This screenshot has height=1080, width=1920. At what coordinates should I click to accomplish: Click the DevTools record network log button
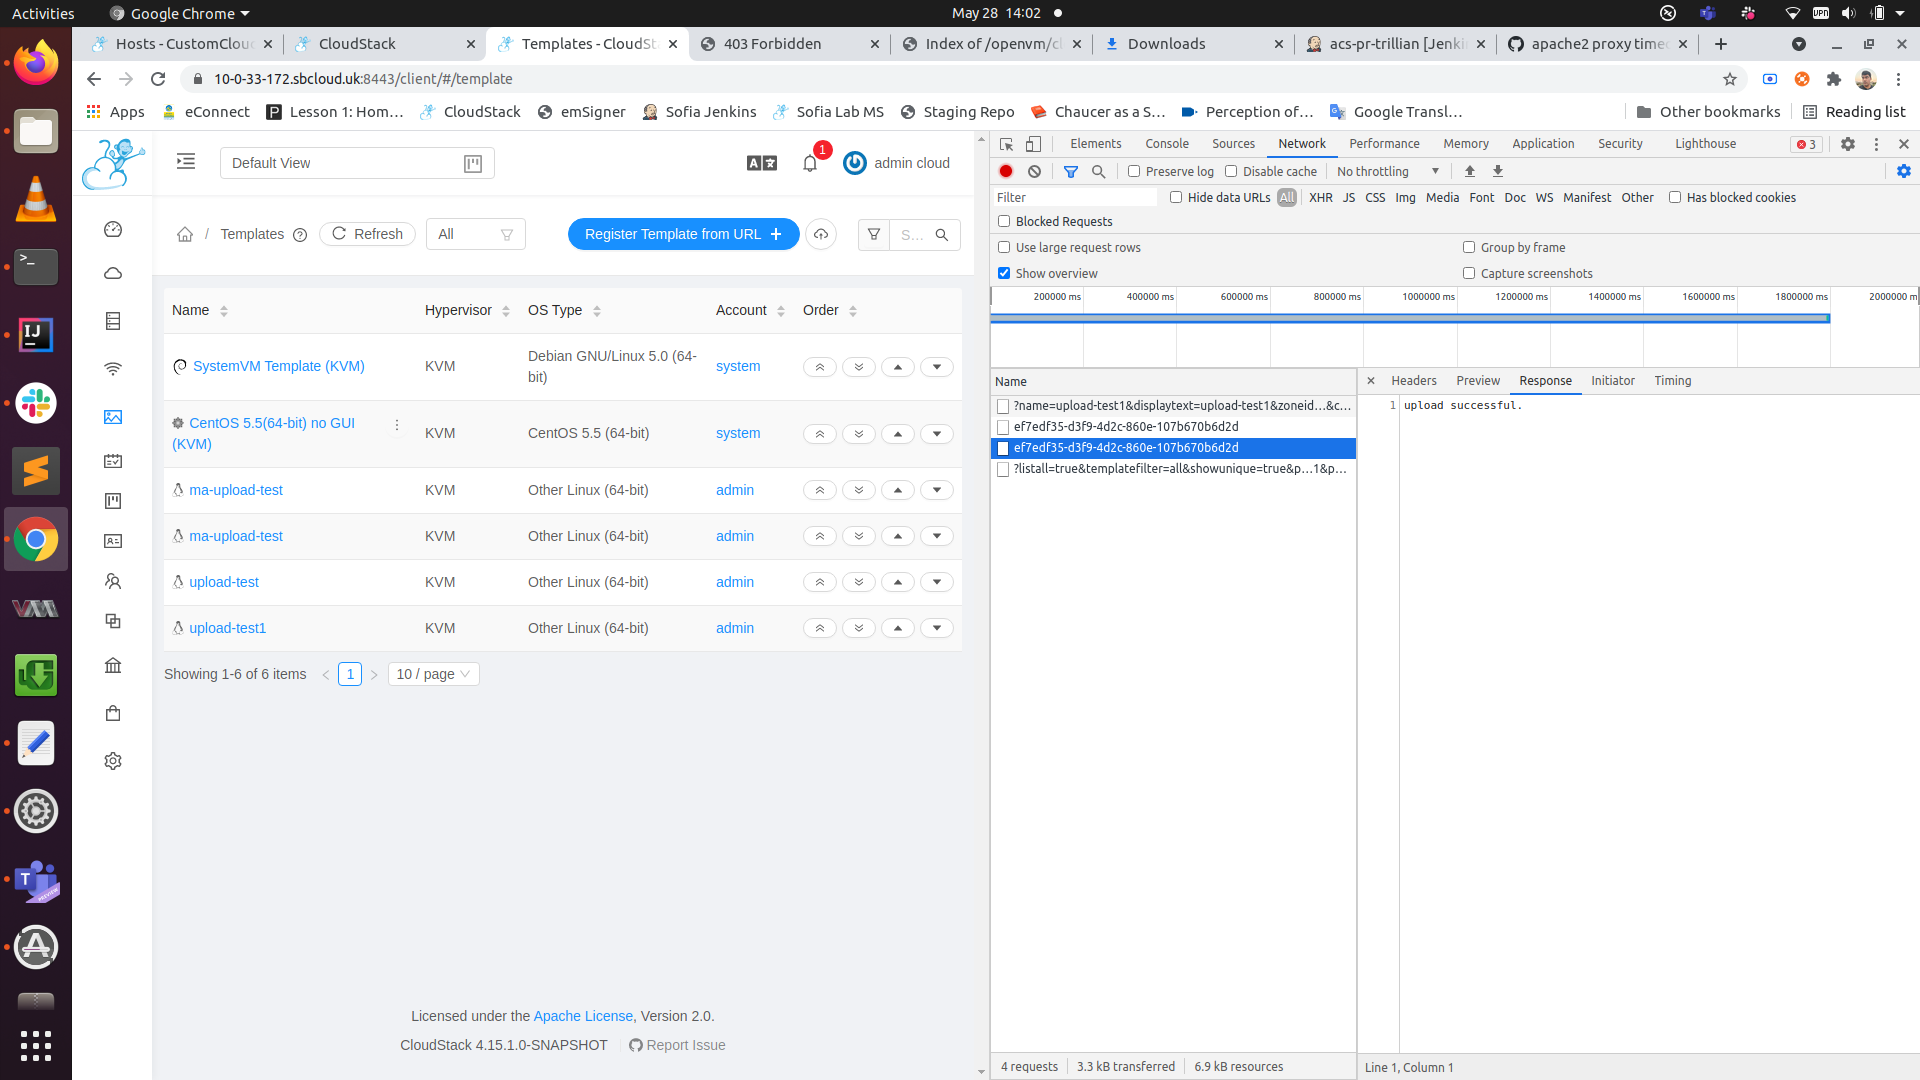tap(1006, 172)
